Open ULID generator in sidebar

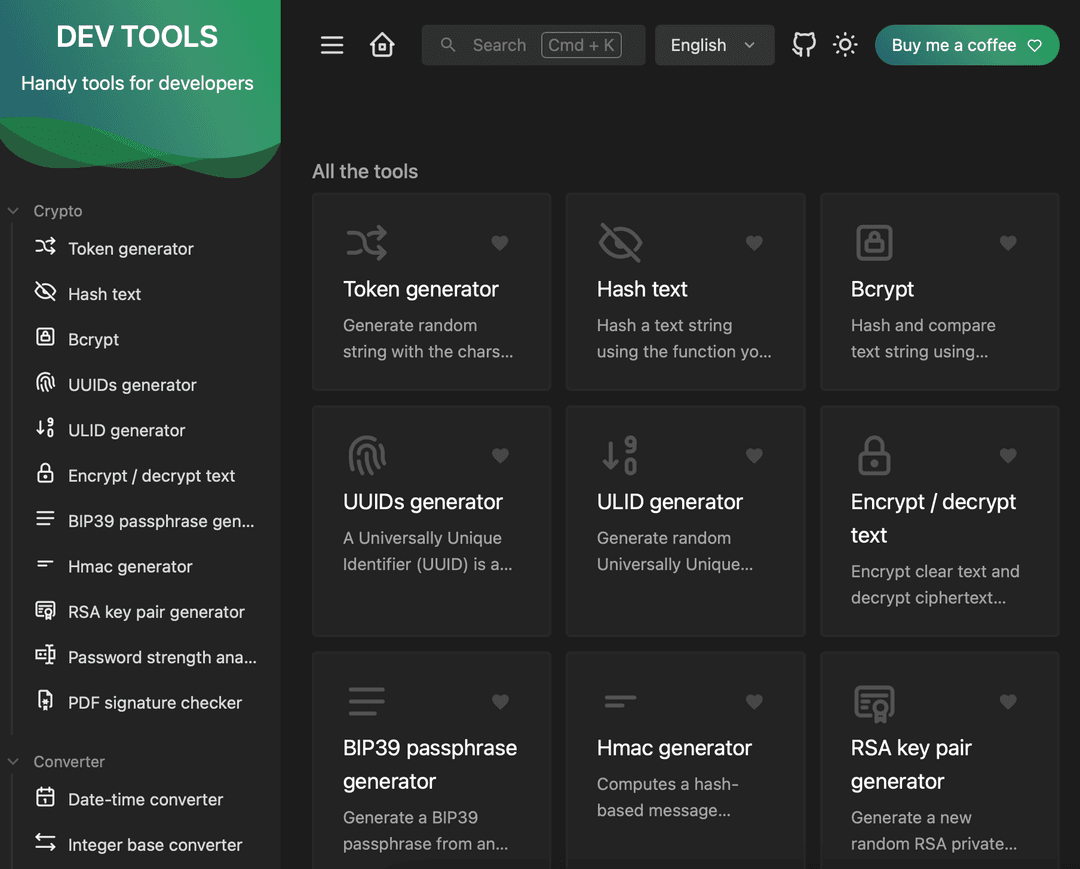tap(126, 430)
